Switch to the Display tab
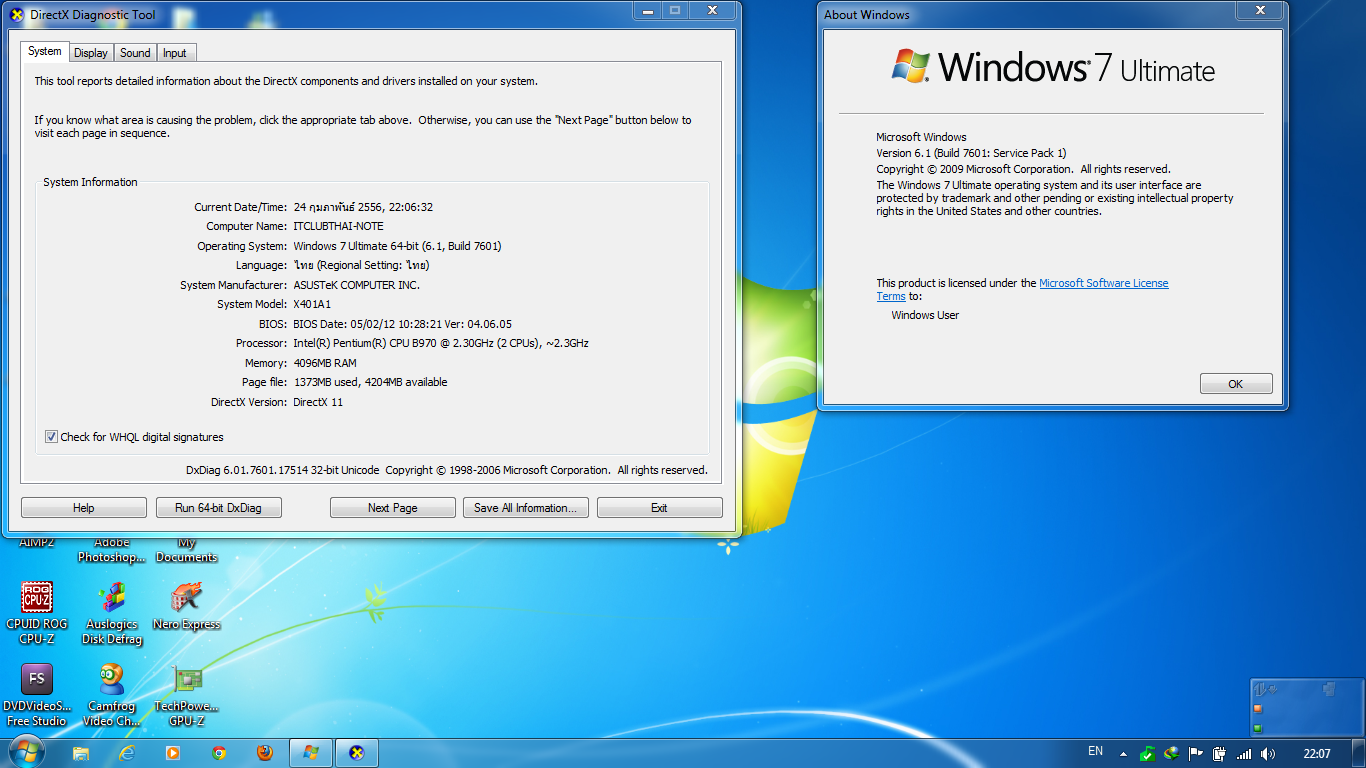The image size is (1366, 768). [90, 53]
